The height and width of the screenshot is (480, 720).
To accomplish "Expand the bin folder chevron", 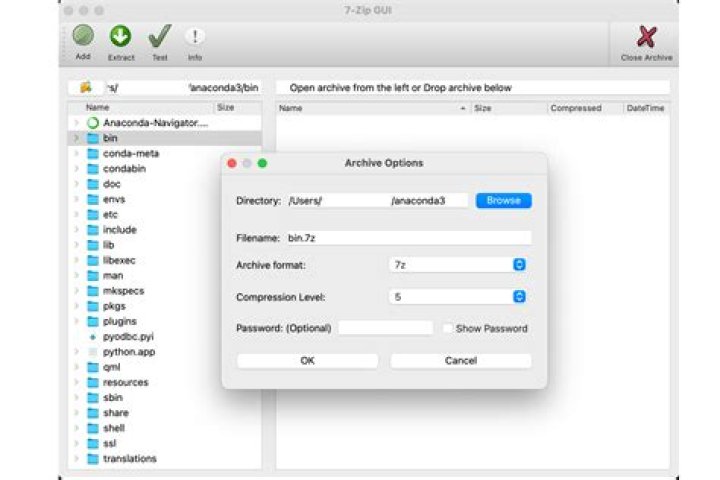I will click(x=76, y=138).
